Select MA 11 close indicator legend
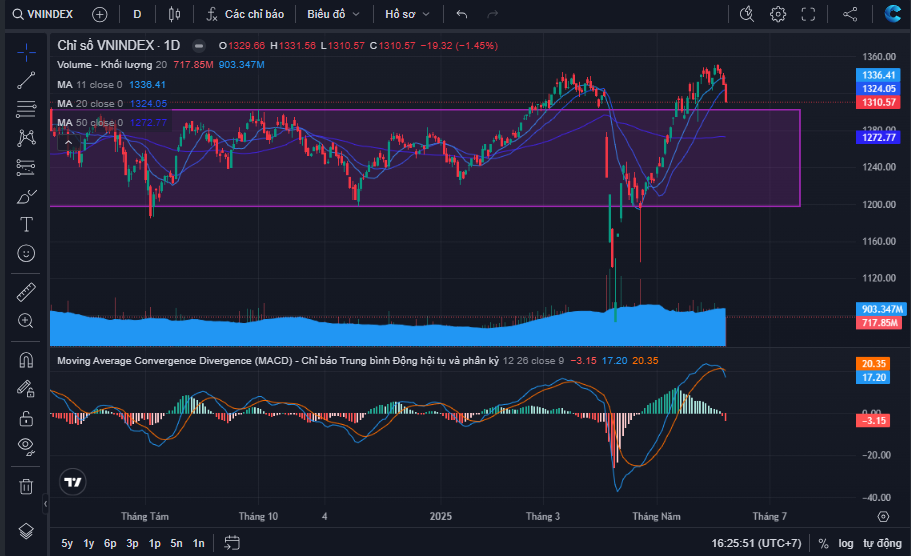The width and height of the screenshot is (911, 556). pyautogui.click(x=89, y=84)
